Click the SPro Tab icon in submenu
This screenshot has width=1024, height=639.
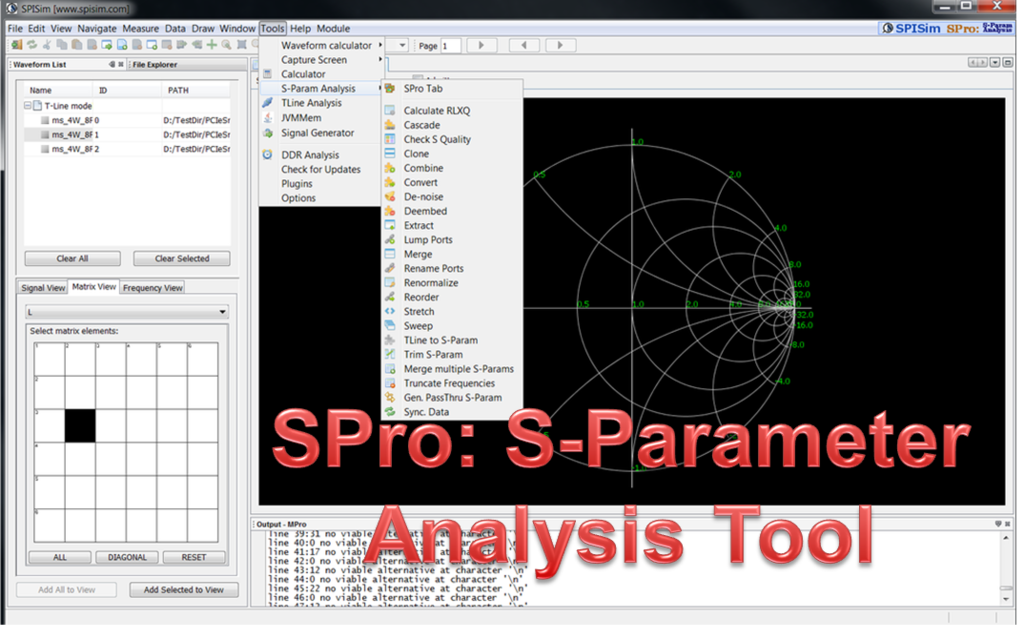[391, 89]
